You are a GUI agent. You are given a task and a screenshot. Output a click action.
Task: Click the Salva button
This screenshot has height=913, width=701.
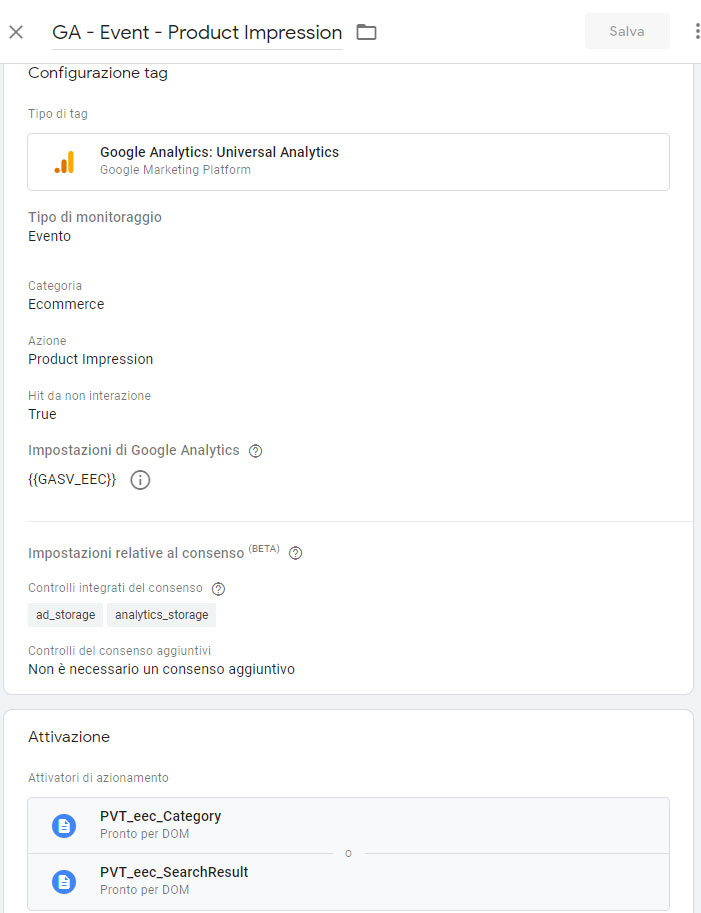626,31
